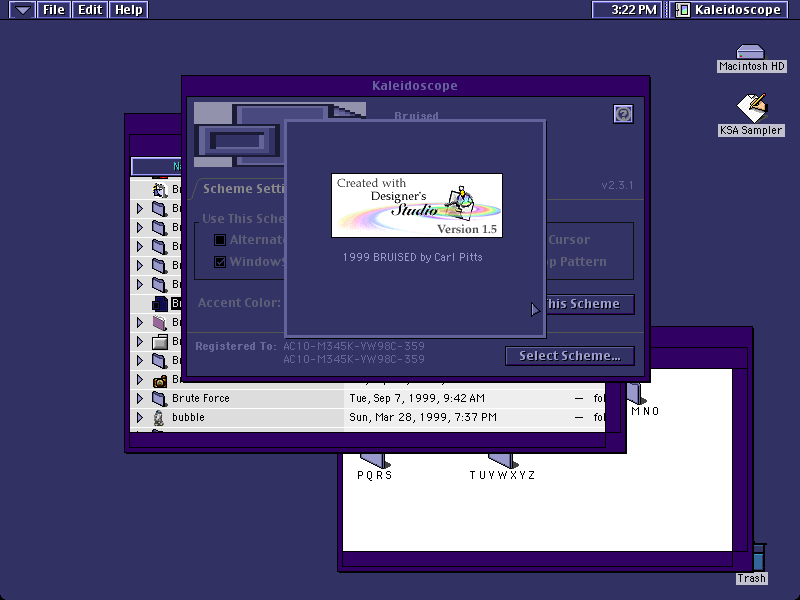Toggle the Alternate checkbox in Use This Scheme
Screen dimensions: 800x600
click(x=220, y=240)
